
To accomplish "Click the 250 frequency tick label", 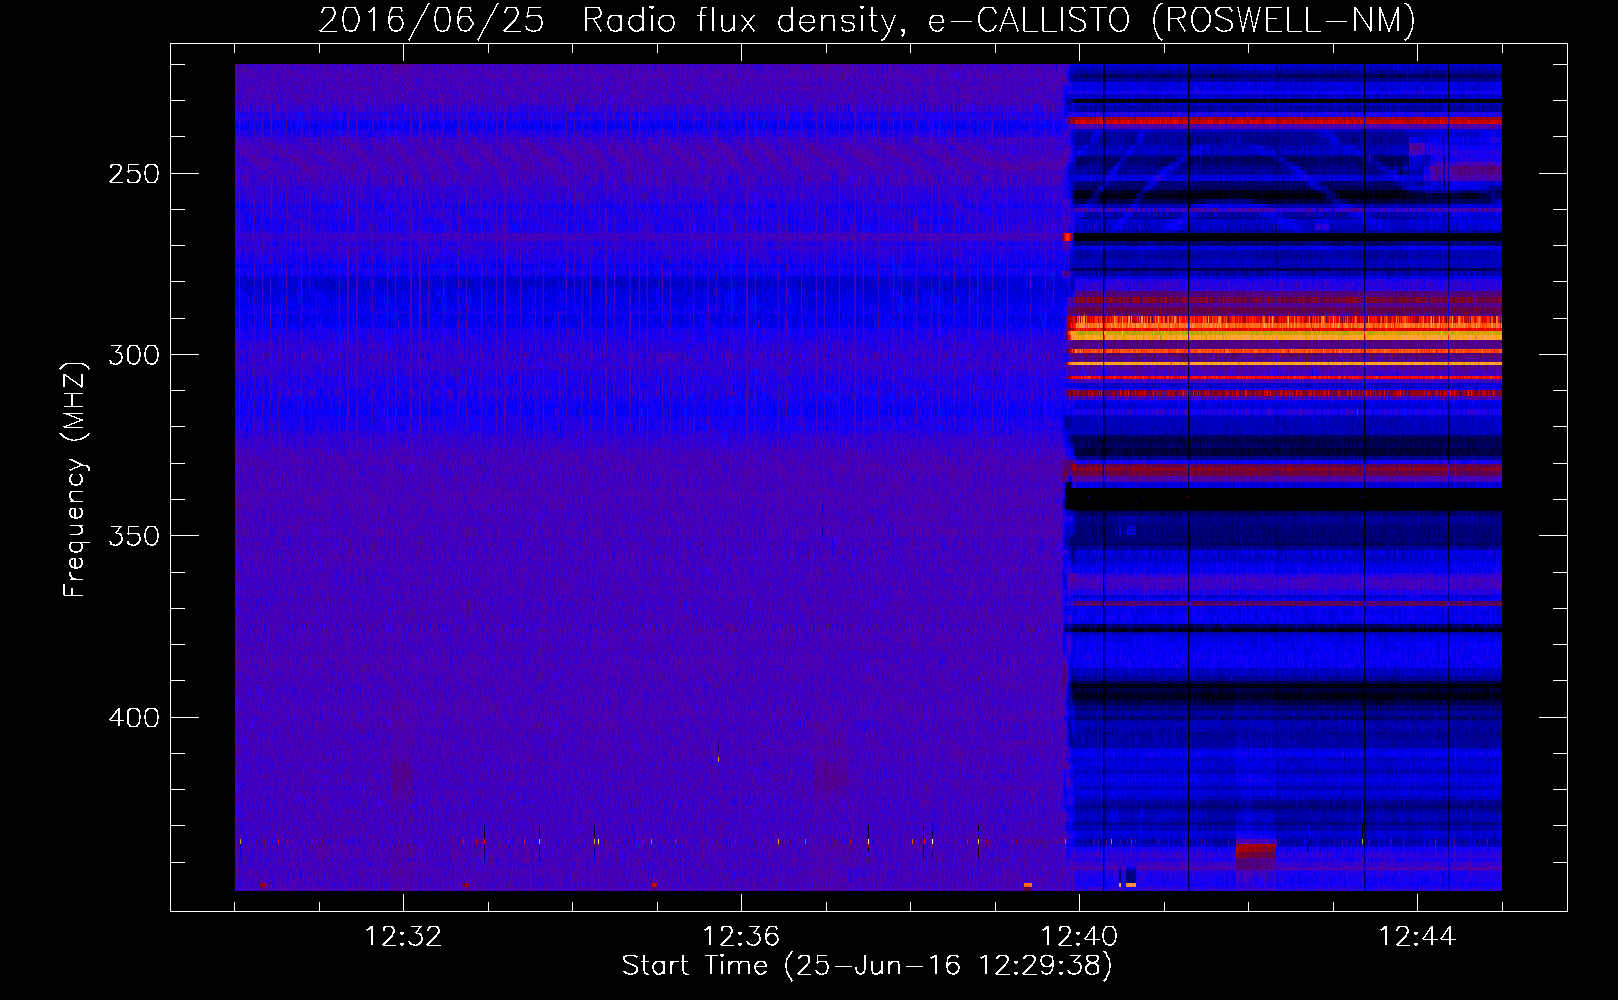I will (x=134, y=174).
